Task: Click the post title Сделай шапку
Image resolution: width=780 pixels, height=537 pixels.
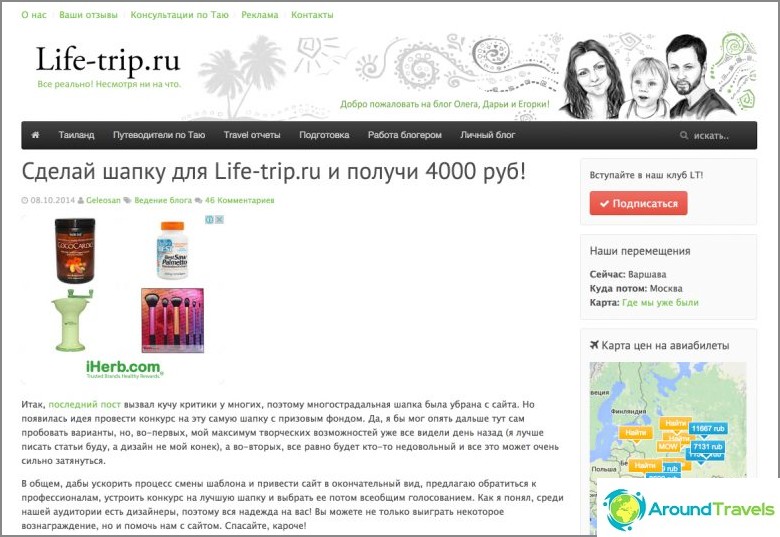Action: (x=274, y=172)
